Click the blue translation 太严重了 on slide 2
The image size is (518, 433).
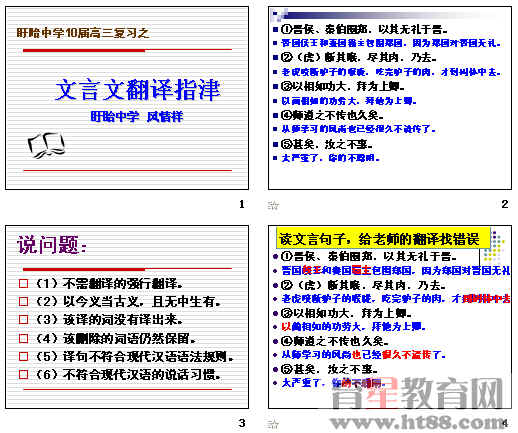pyautogui.click(x=331, y=158)
